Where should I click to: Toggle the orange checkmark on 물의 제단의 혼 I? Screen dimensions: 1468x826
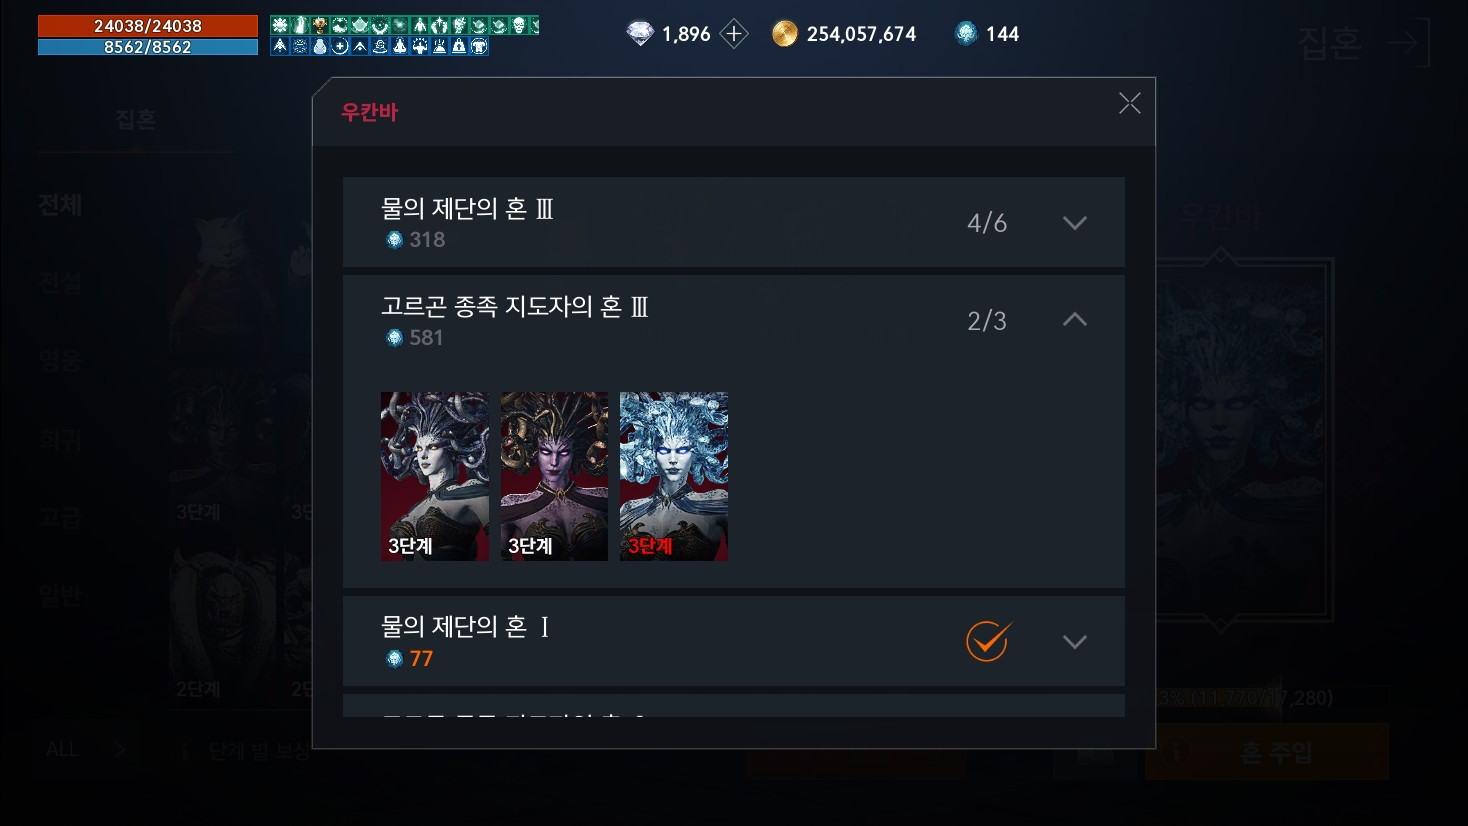coord(988,641)
